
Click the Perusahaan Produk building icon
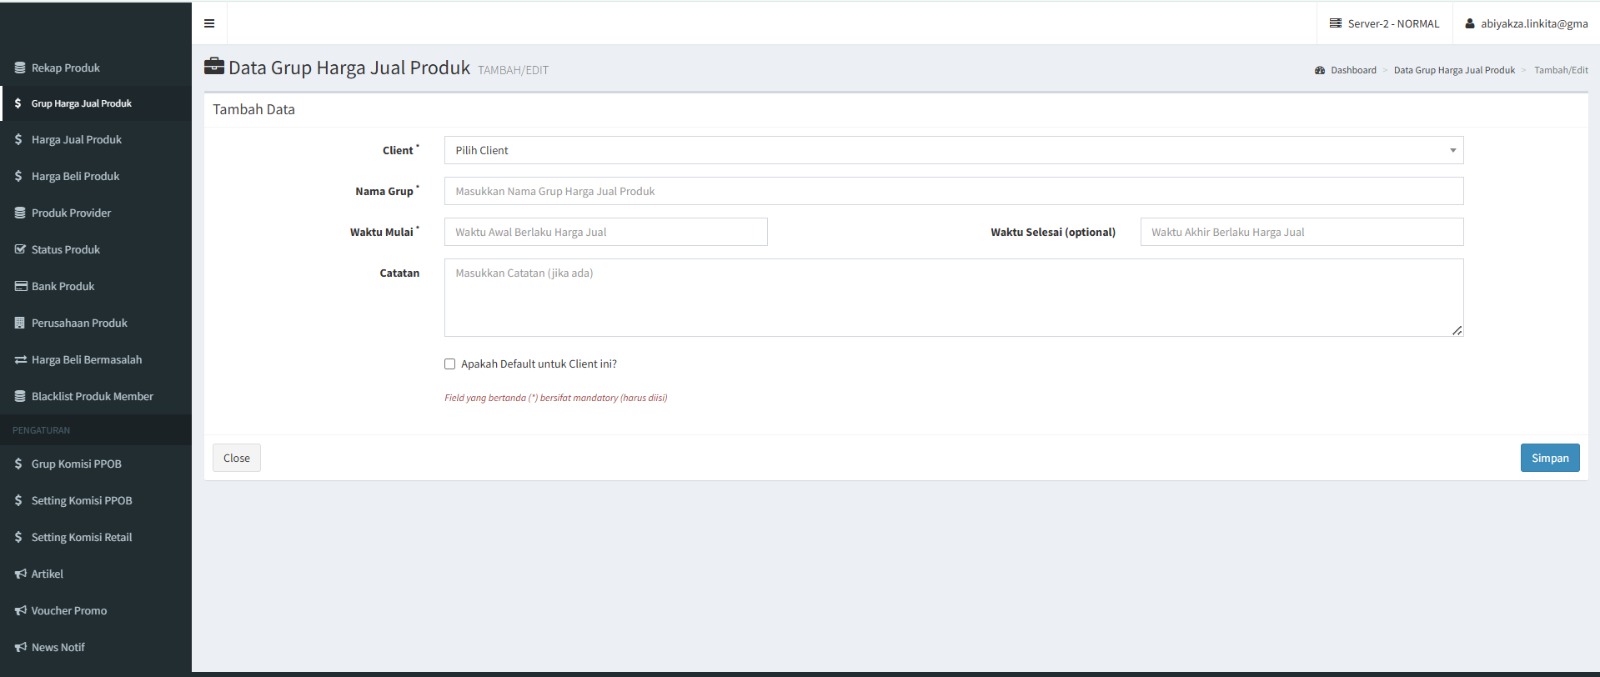pyautogui.click(x=19, y=323)
